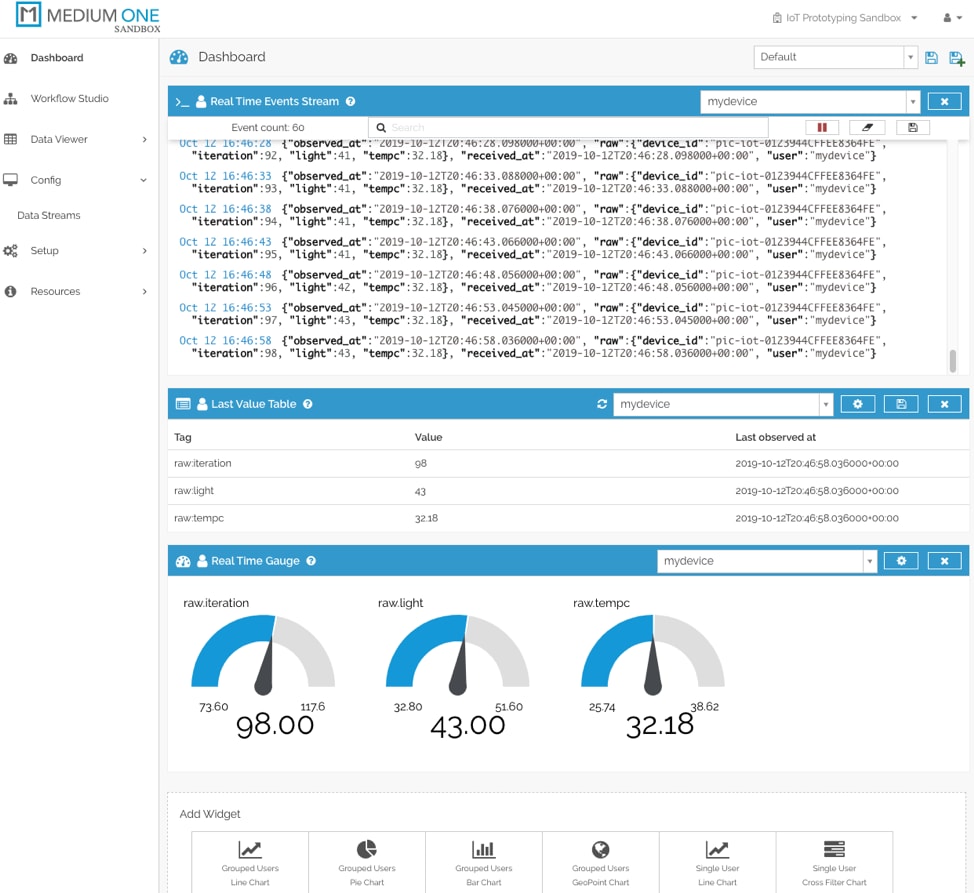Viewport: 974px width, 893px height.
Task: Open Data Streams under Config
Action: coord(47,214)
